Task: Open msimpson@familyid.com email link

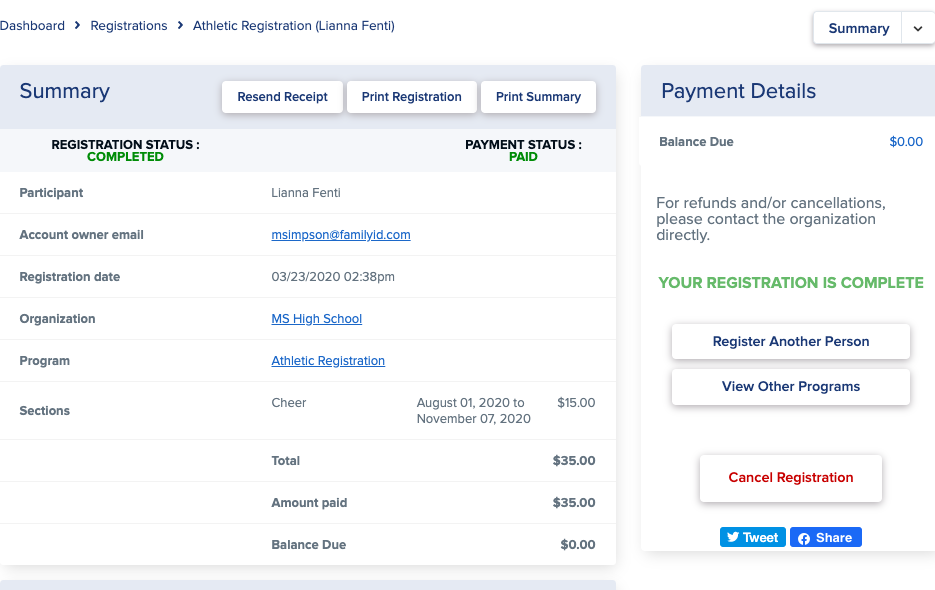Action: tap(340, 234)
